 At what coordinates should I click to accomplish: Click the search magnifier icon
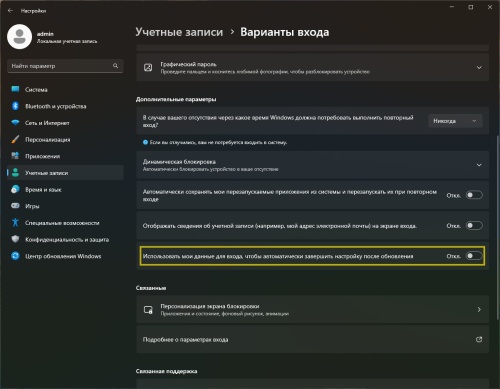115,66
